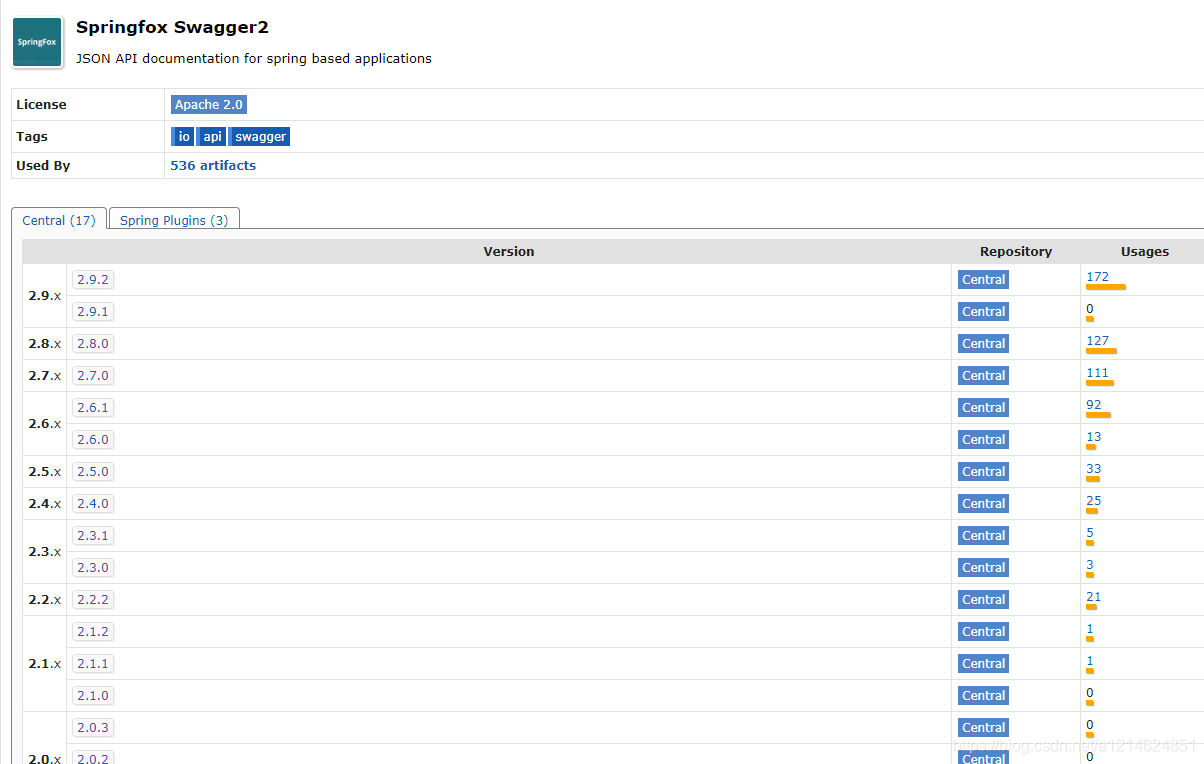
Task: Click Central badge in 2.1.1 row
Action: (983, 664)
